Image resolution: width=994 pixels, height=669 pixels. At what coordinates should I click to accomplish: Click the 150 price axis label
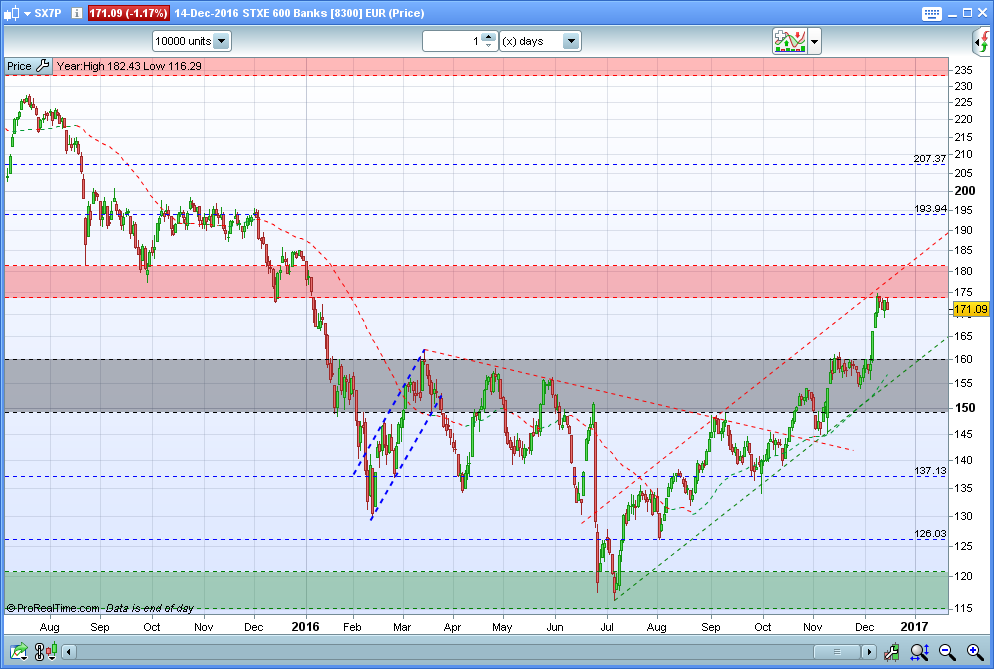coord(965,408)
